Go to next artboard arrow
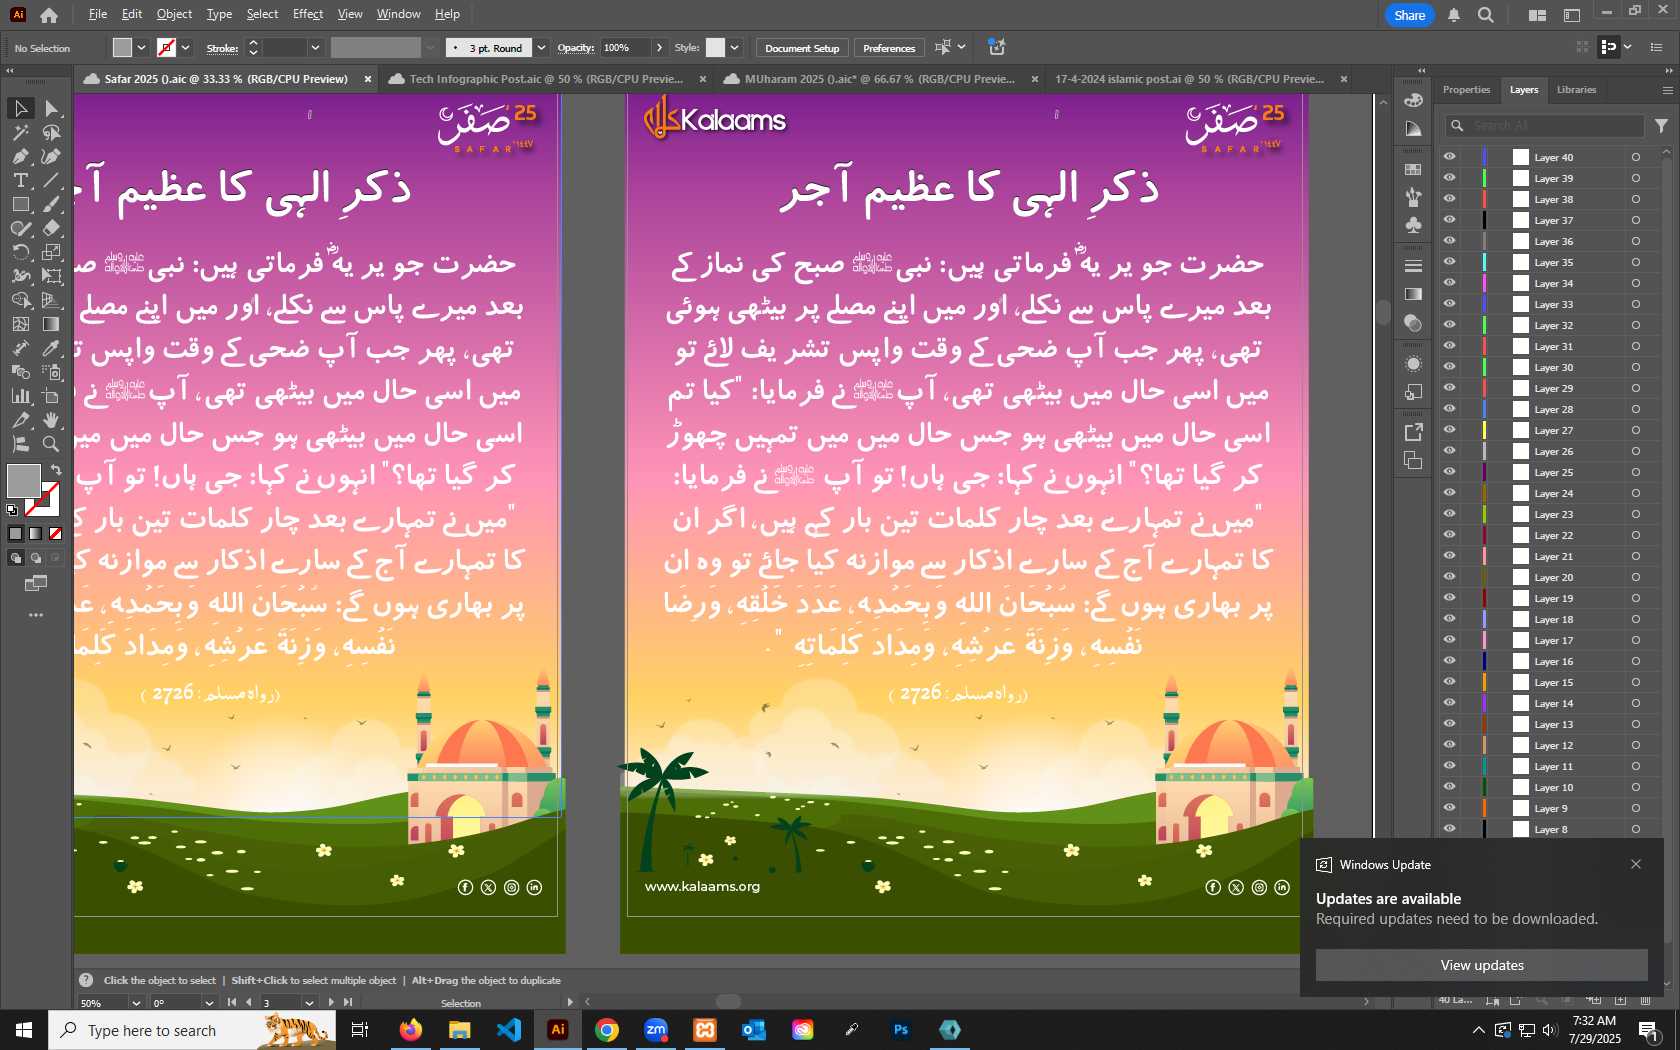The width and height of the screenshot is (1680, 1050). [x=331, y=1002]
